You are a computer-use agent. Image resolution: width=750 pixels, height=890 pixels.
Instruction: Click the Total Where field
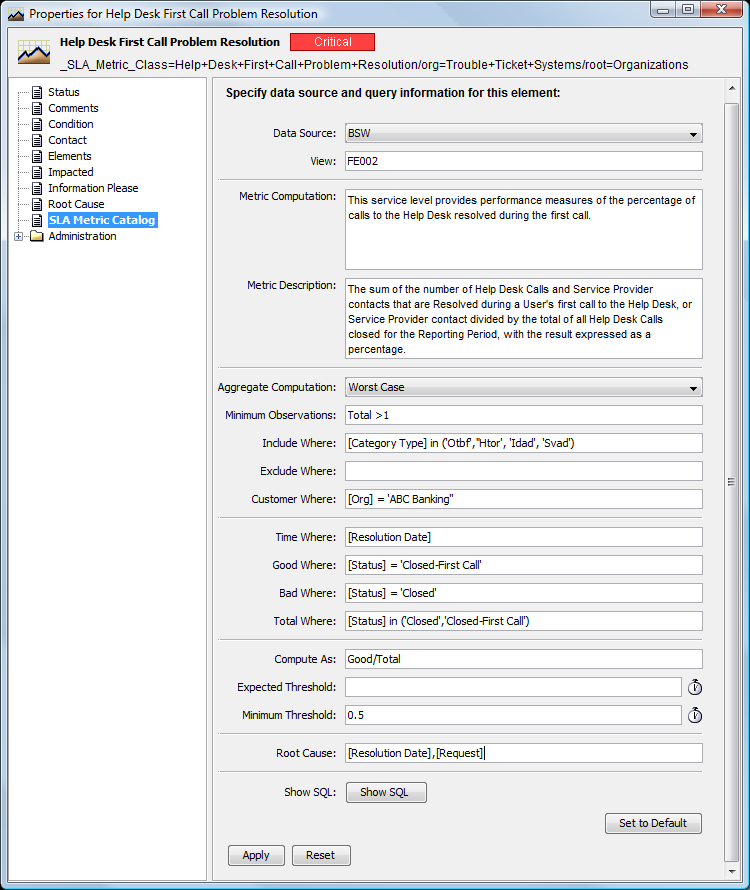click(x=523, y=621)
